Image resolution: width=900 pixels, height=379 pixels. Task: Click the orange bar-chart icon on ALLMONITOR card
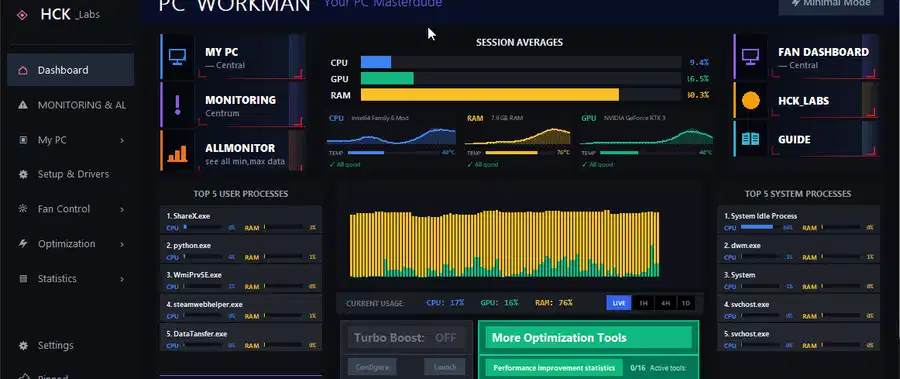pyautogui.click(x=177, y=153)
